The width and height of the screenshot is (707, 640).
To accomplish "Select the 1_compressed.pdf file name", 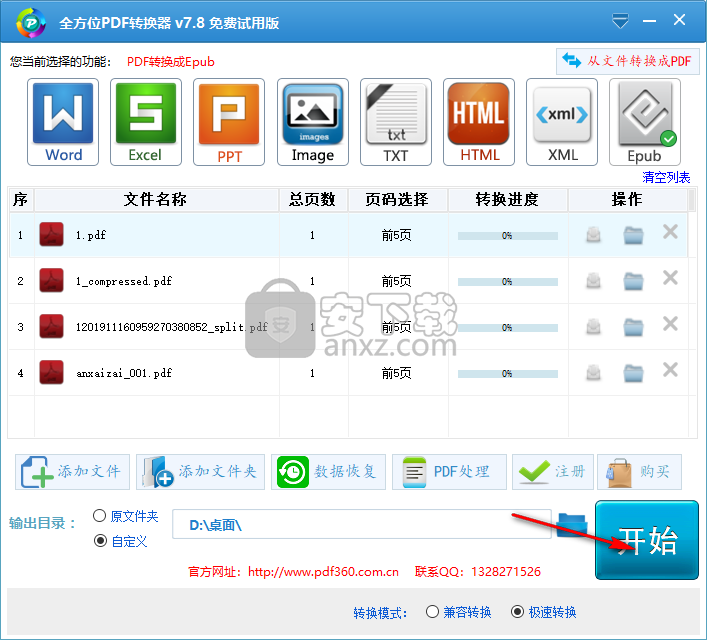I will pyautogui.click(x=124, y=281).
